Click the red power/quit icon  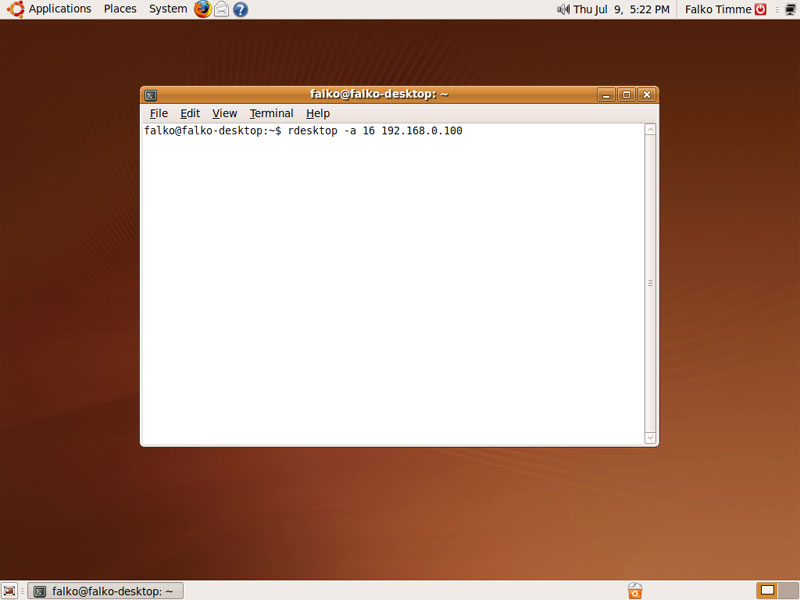click(761, 9)
